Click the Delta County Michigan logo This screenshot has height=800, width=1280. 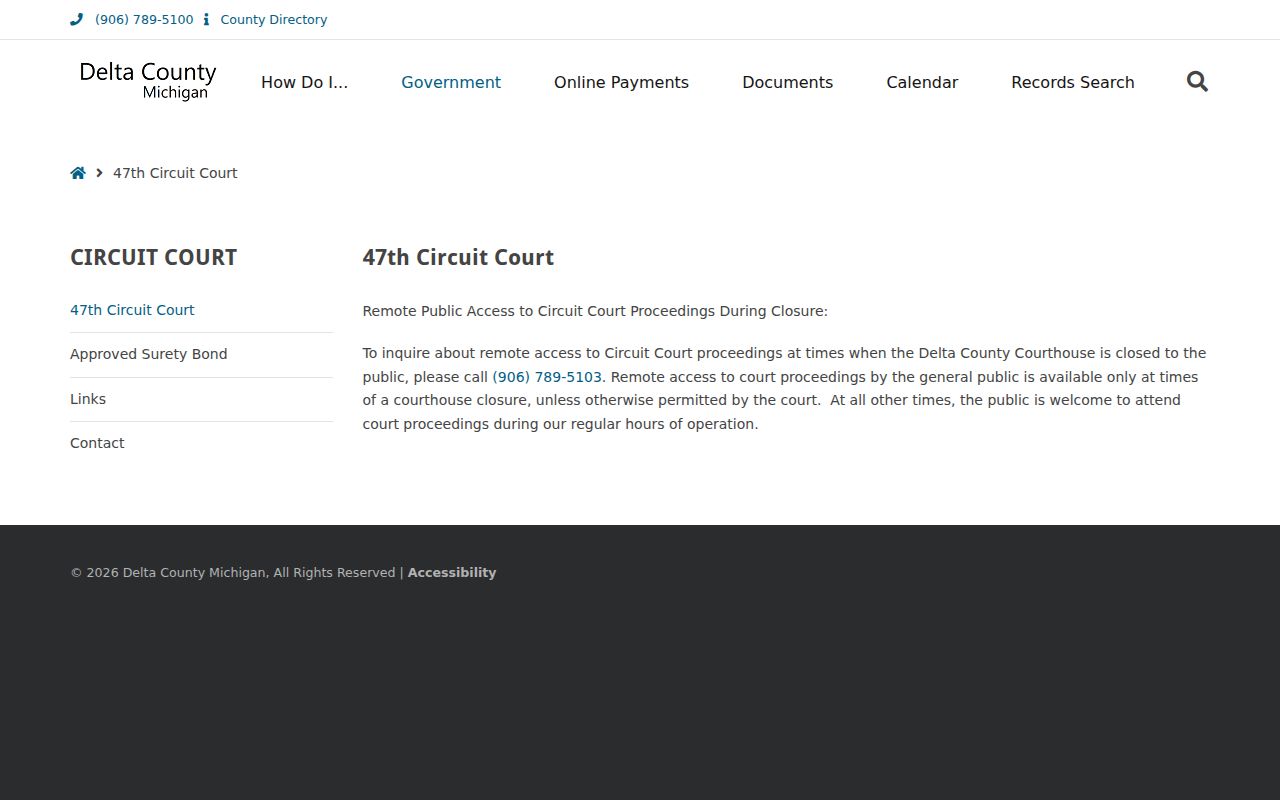(x=148, y=81)
